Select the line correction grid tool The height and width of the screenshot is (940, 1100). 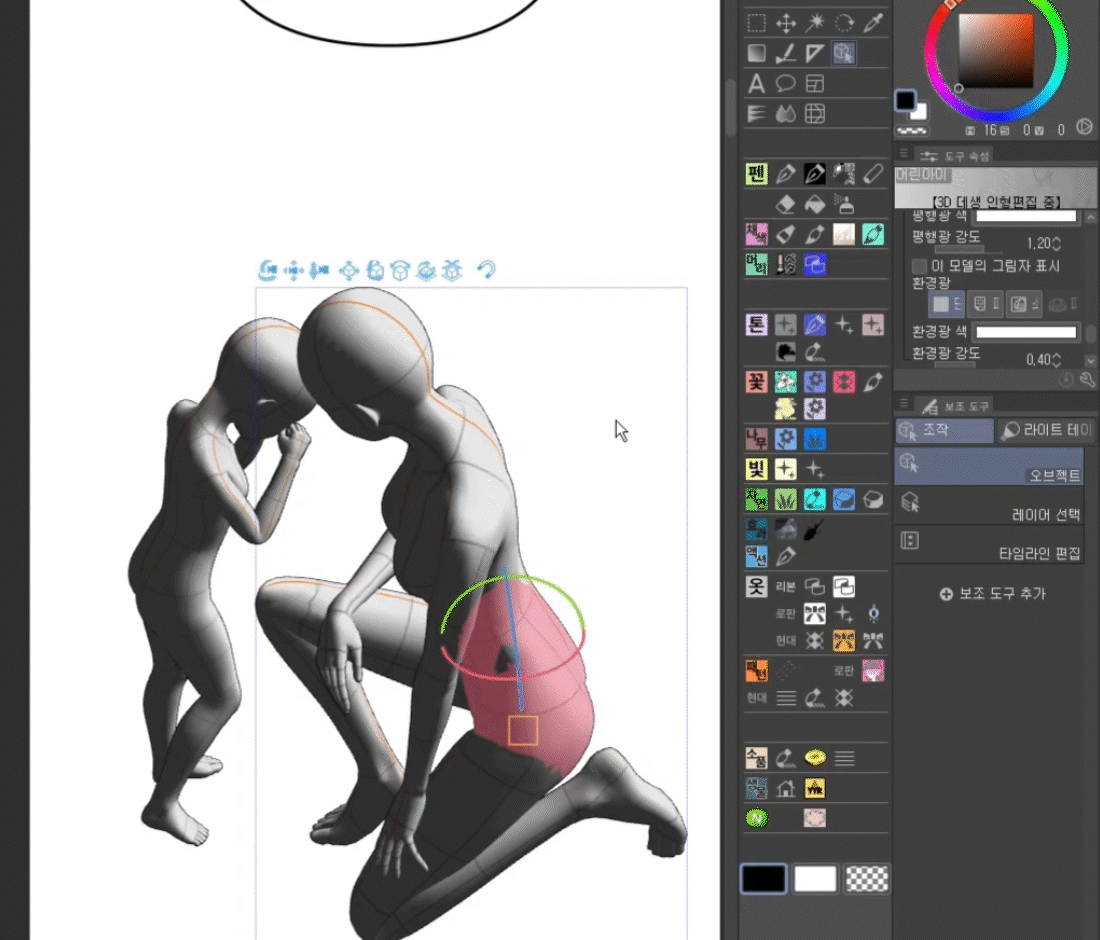[815, 114]
